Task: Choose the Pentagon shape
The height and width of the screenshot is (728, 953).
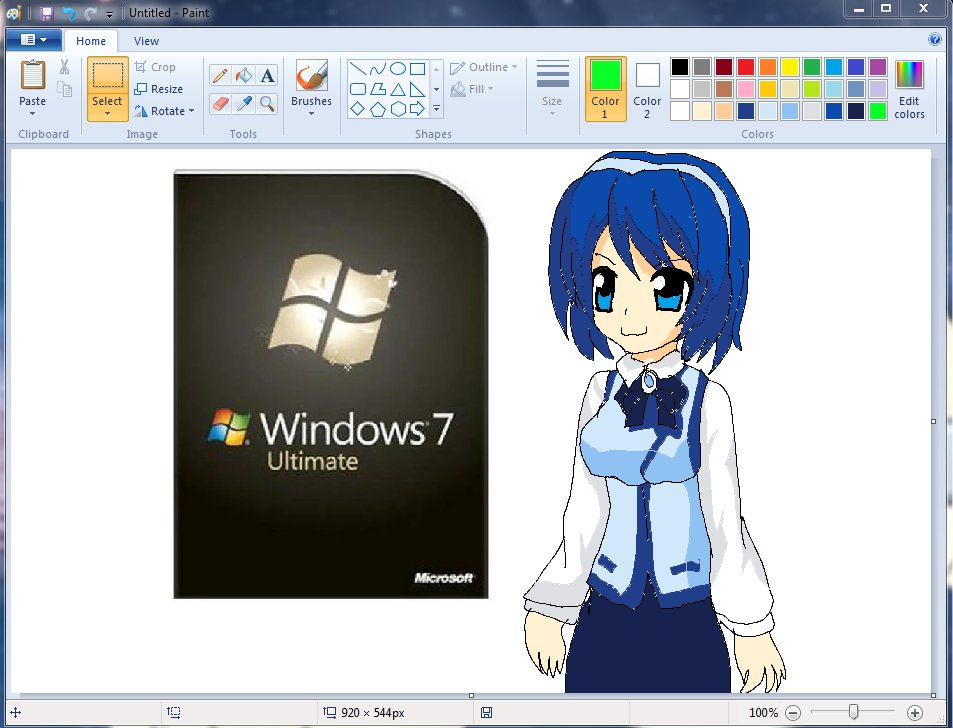Action: pos(377,109)
